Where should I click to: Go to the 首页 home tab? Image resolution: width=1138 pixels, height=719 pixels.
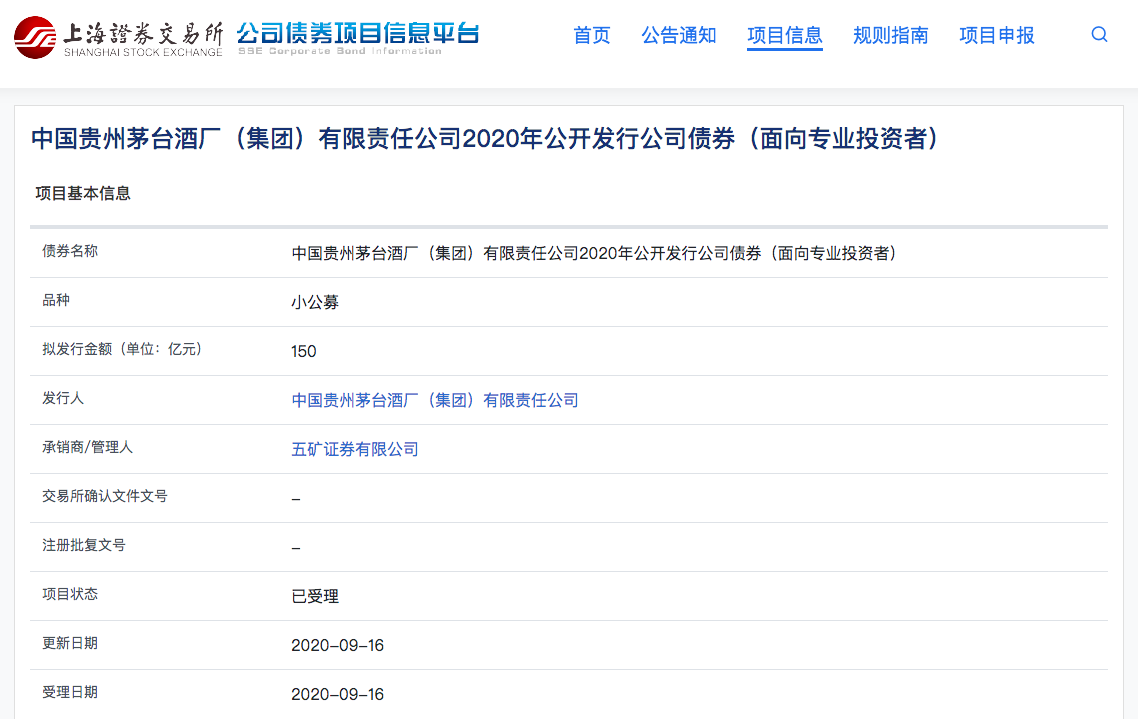[591, 35]
